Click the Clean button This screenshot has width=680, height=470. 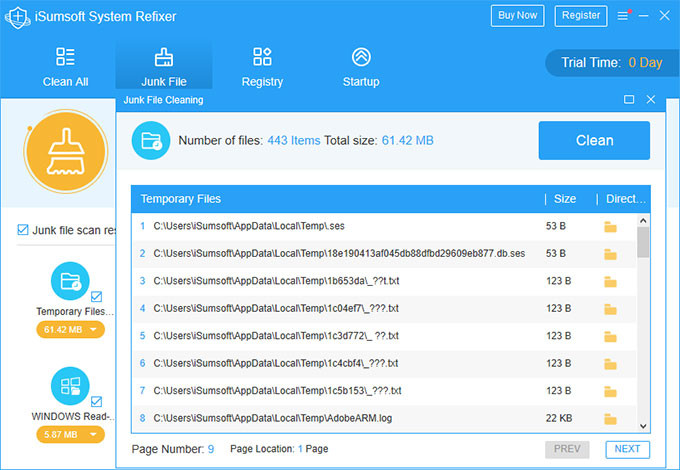click(594, 140)
